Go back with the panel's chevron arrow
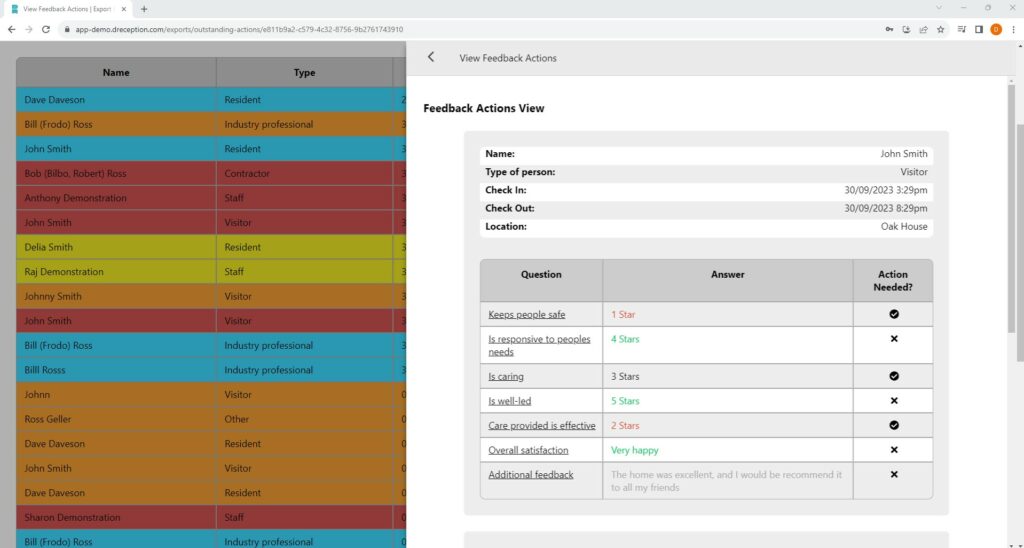 click(431, 57)
